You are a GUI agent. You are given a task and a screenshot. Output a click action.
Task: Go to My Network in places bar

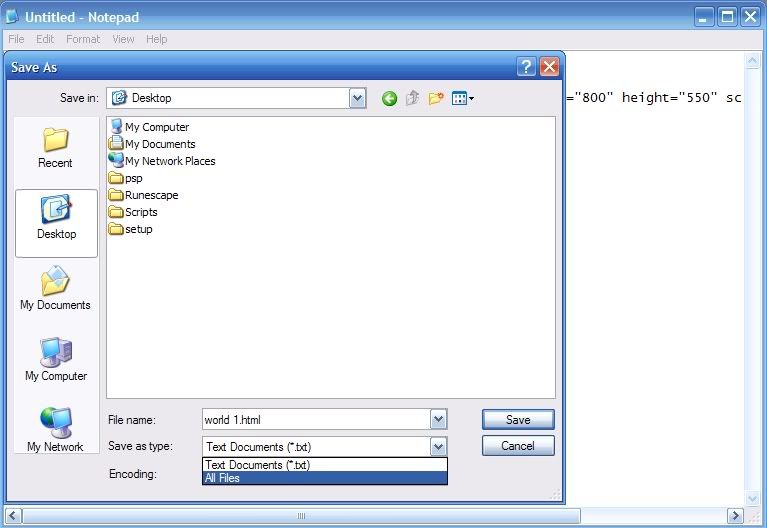point(56,430)
